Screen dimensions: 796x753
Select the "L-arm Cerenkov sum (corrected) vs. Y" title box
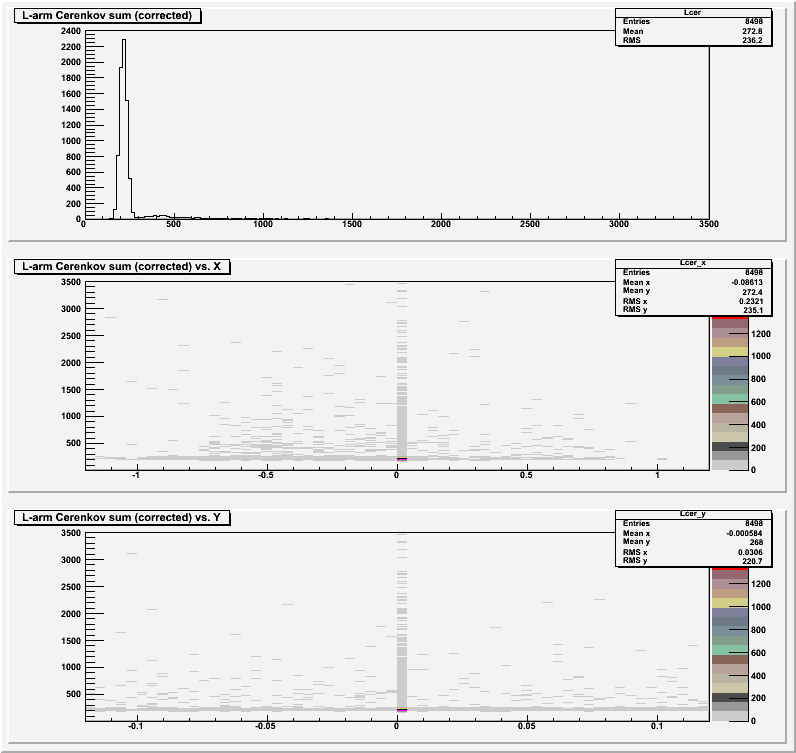coord(122,517)
